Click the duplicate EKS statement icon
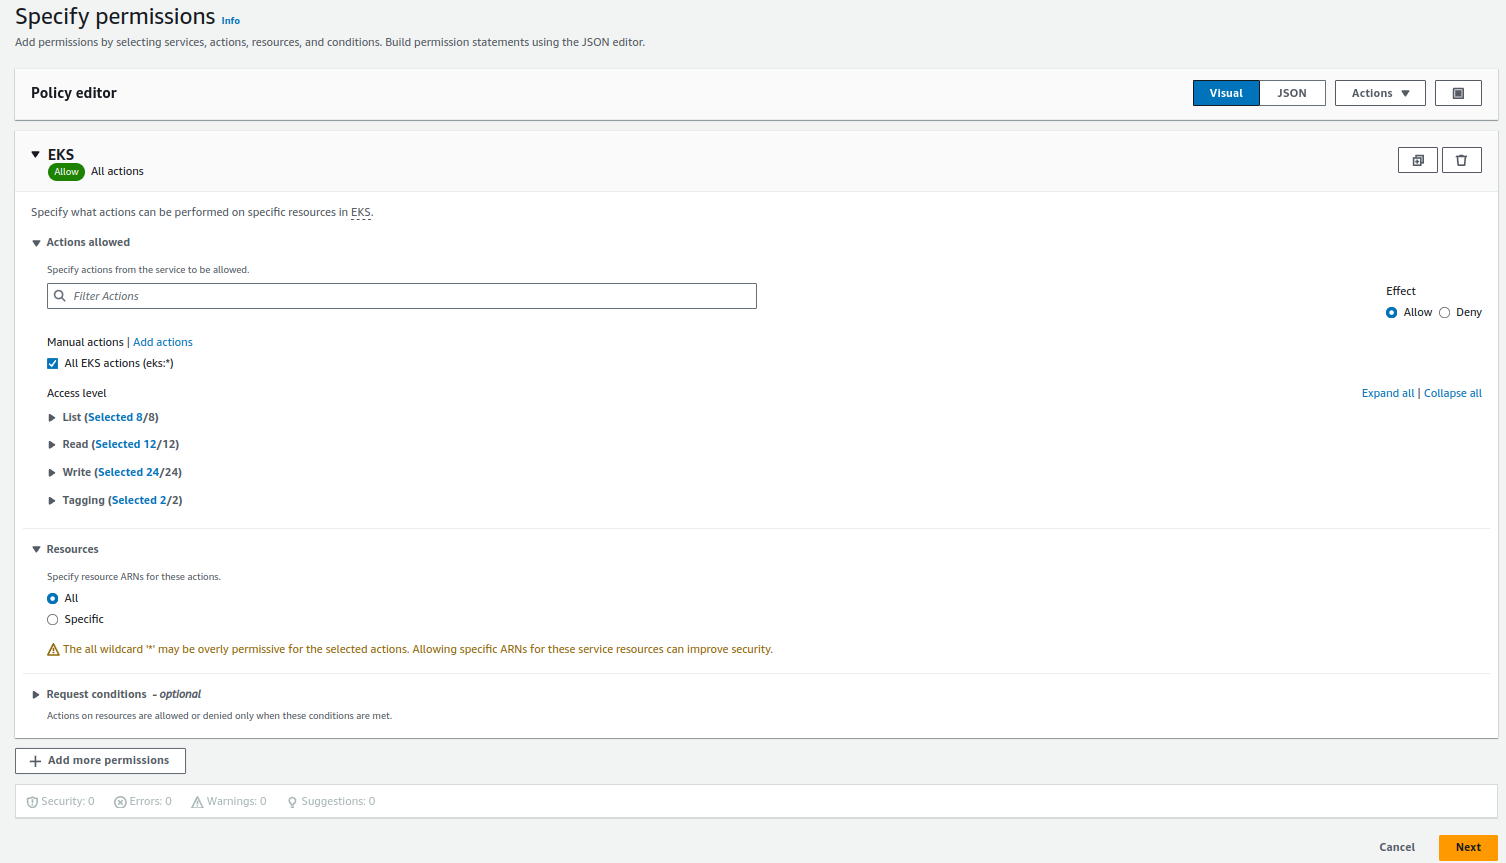The image size is (1506, 863). [x=1417, y=160]
